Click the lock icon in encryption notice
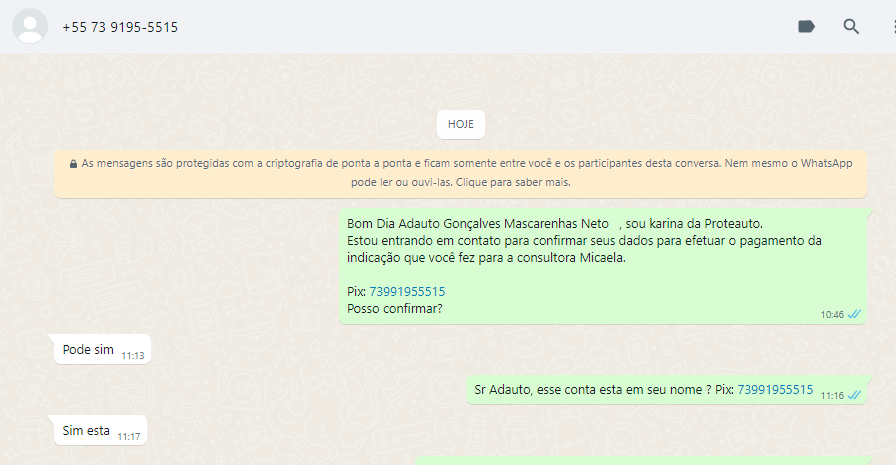The height and width of the screenshot is (465, 896). pyautogui.click(x=73, y=163)
